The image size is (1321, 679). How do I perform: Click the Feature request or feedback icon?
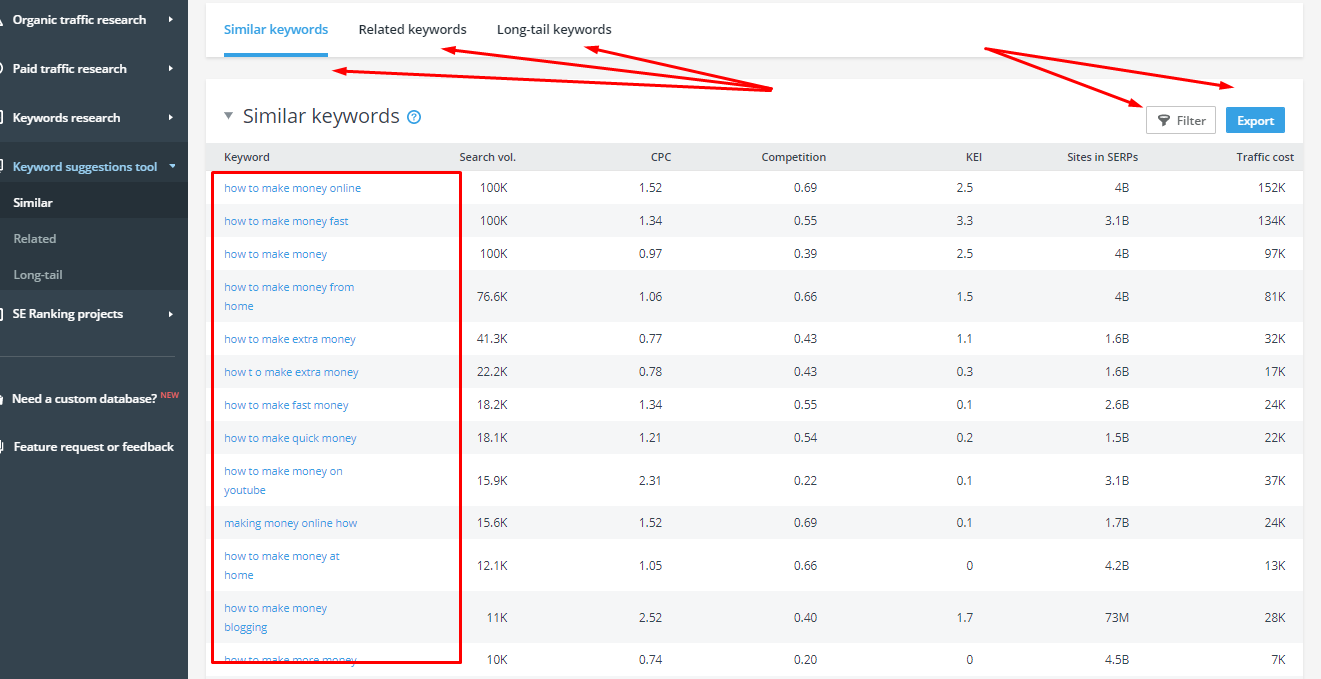click(4, 446)
